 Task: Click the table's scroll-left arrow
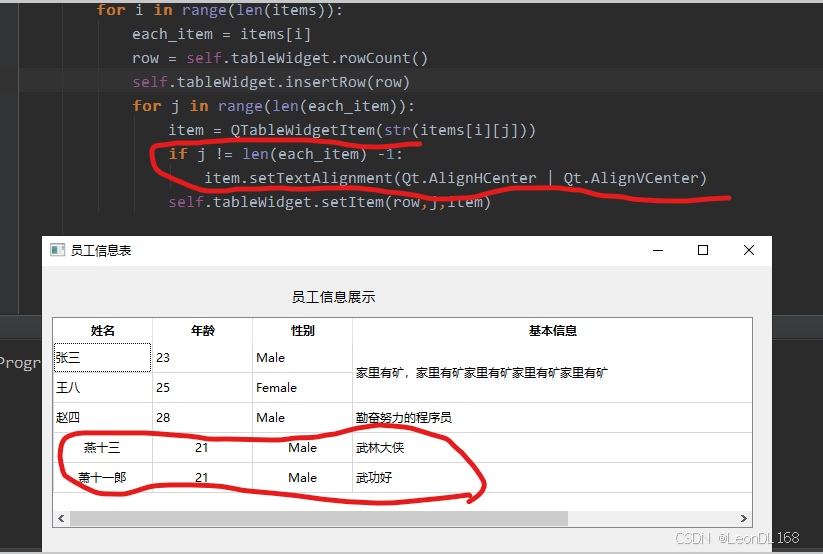pos(61,518)
